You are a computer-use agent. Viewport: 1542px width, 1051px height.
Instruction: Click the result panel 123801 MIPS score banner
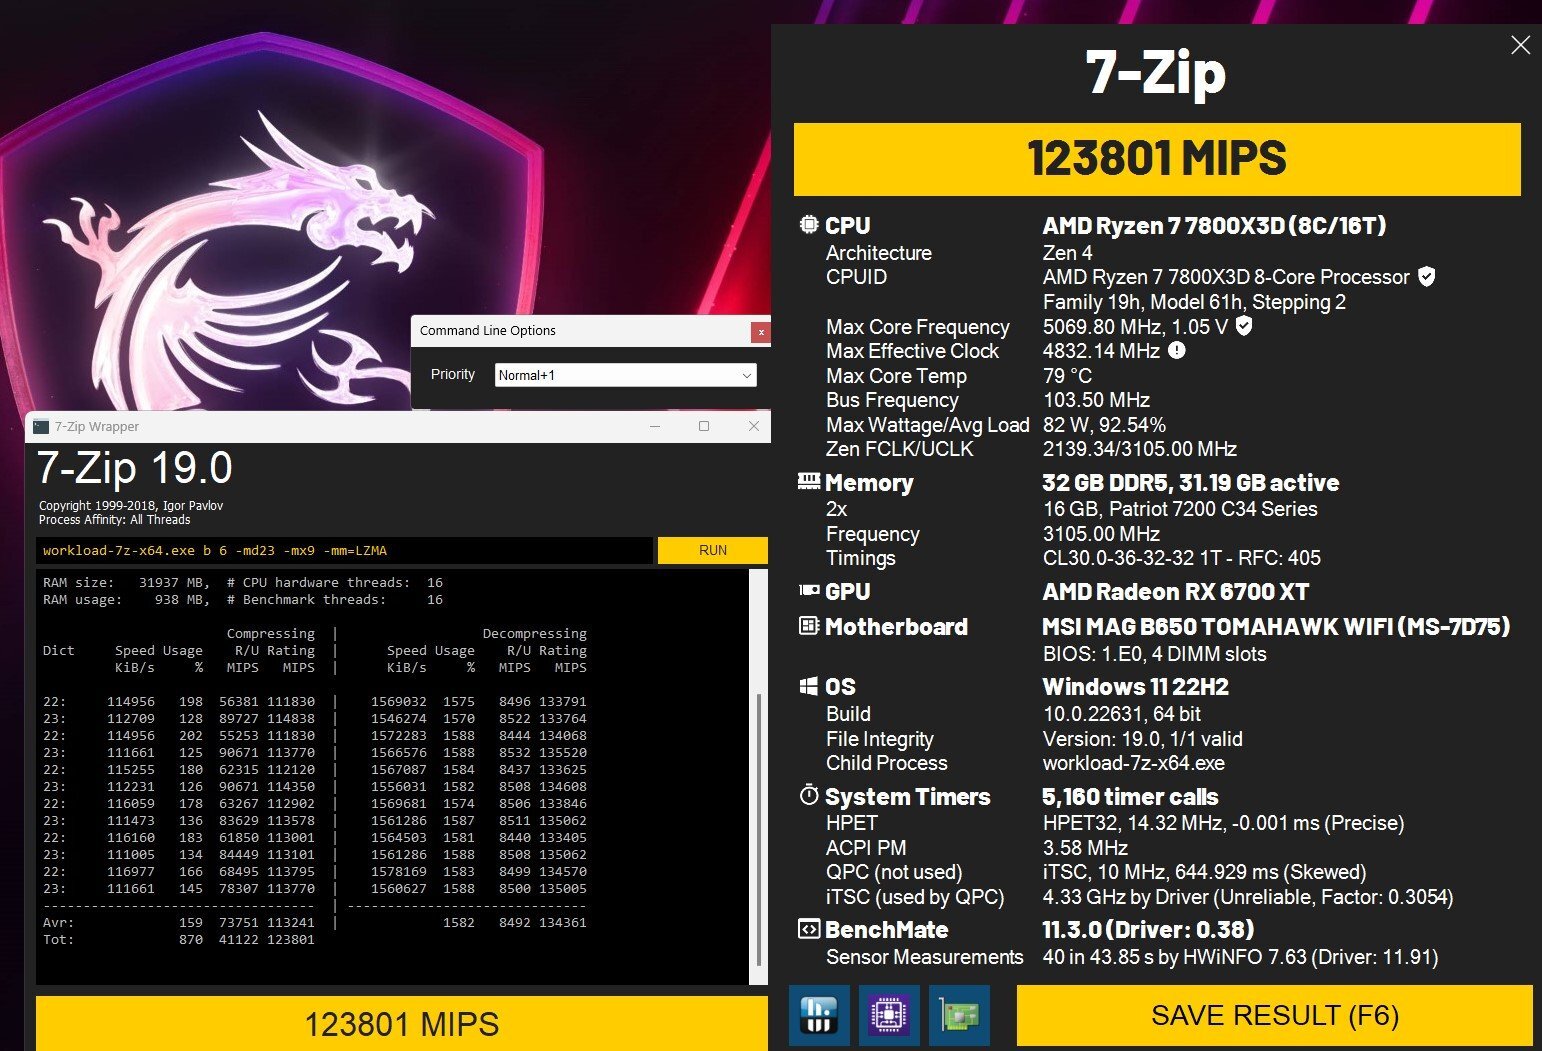click(1157, 159)
